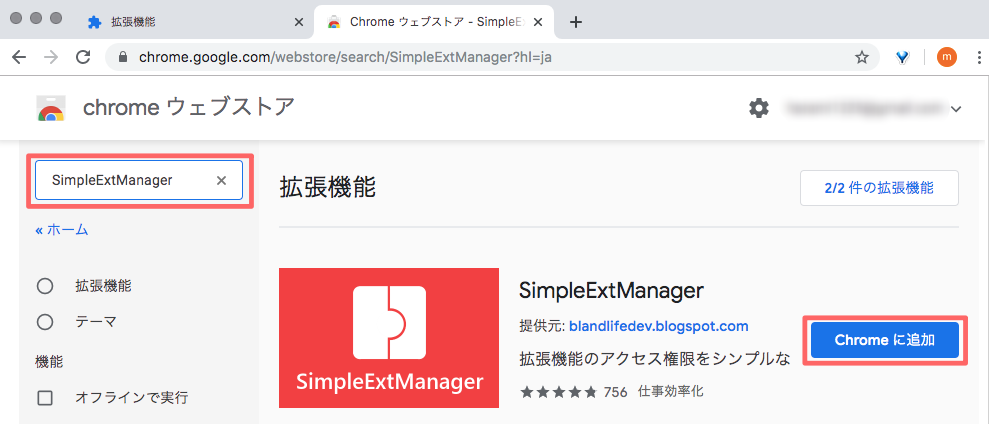The image size is (989, 424).
Task: Click the chrome ウェブストア heading
Action: pyautogui.click(x=189, y=109)
